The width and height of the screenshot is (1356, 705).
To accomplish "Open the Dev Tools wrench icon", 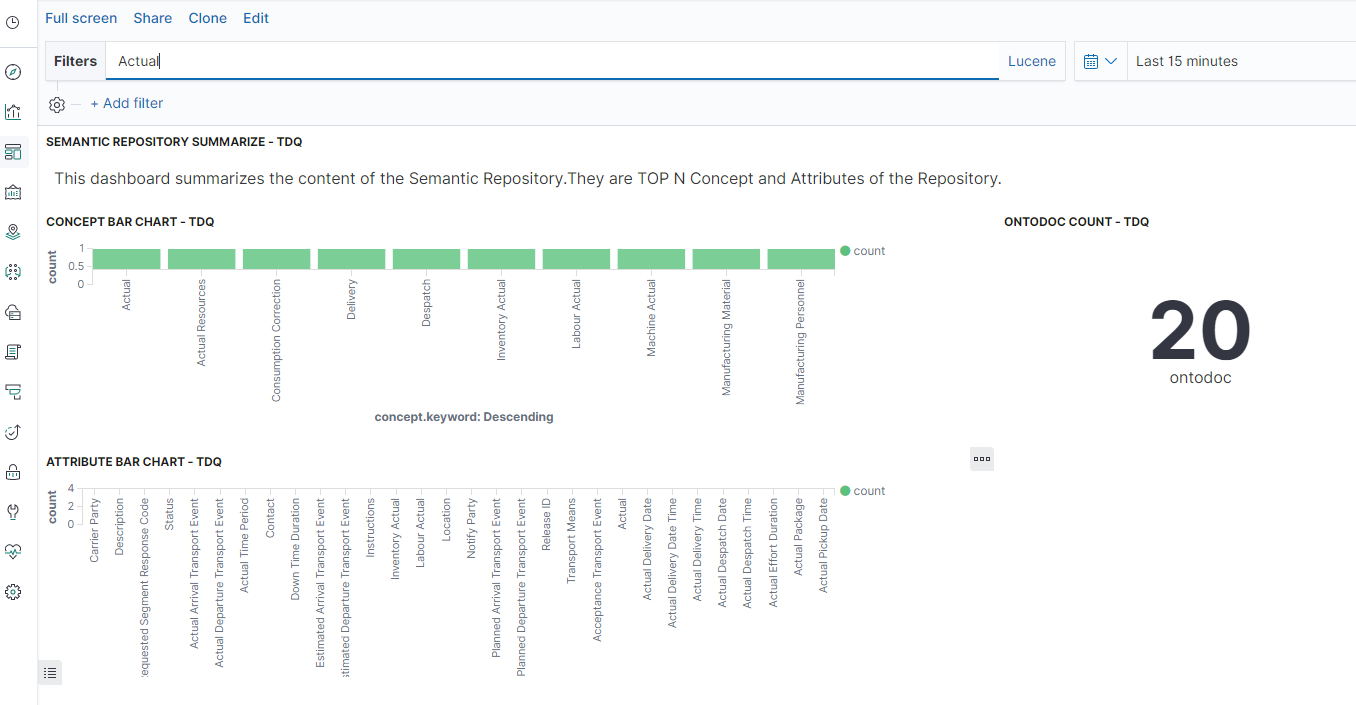I will click(14, 512).
